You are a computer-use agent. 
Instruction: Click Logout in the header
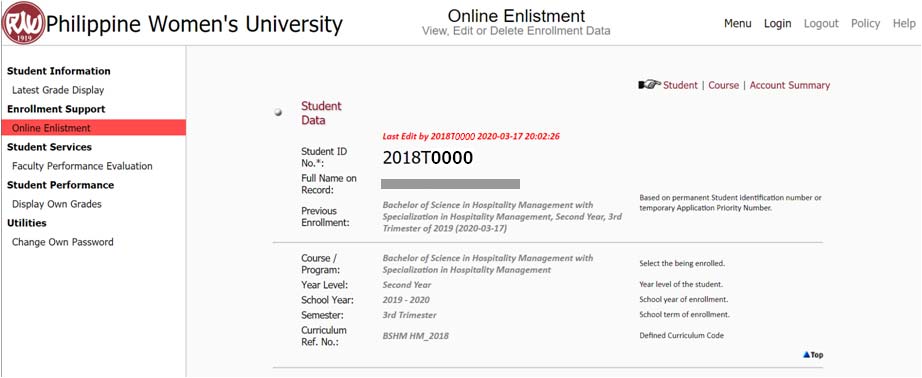[821, 24]
